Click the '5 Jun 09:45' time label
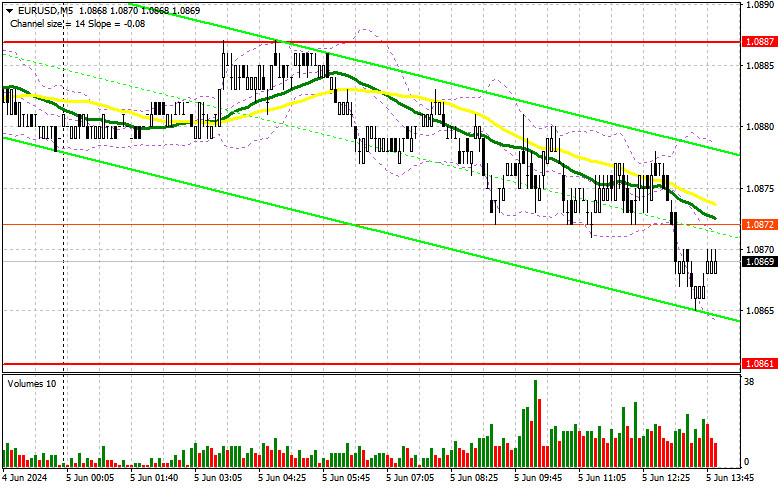The height and width of the screenshot is (489, 781). pos(538,478)
